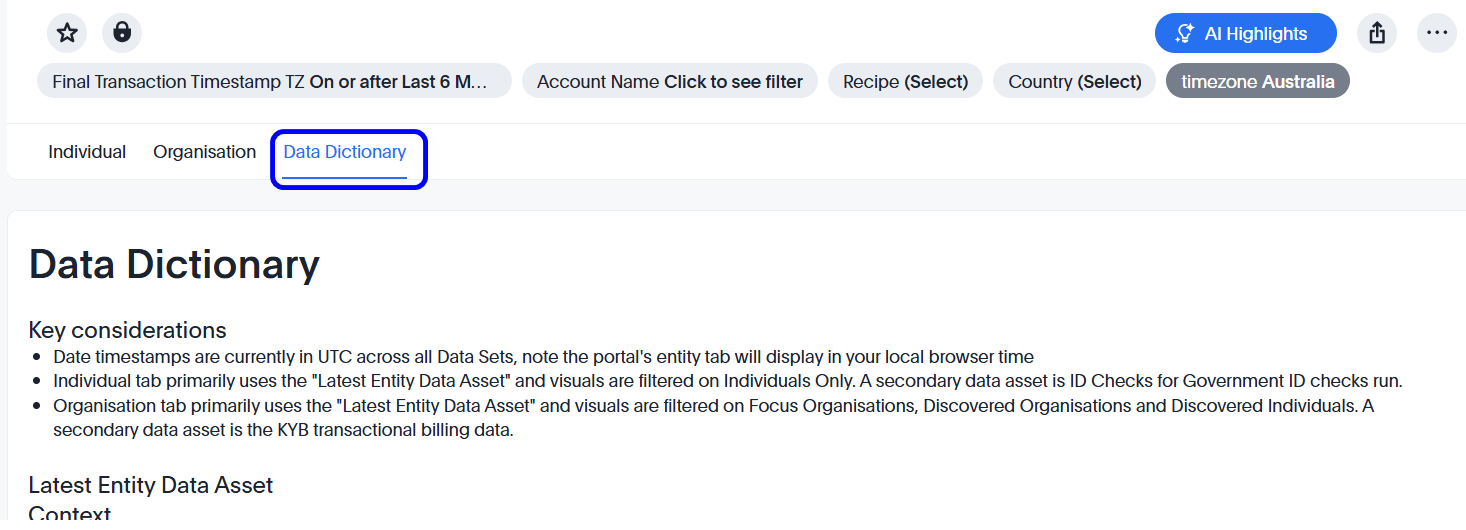Image resolution: width=1466 pixels, height=530 pixels.
Task: Select the Data Dictionary tab
Action: pos(345,152)
